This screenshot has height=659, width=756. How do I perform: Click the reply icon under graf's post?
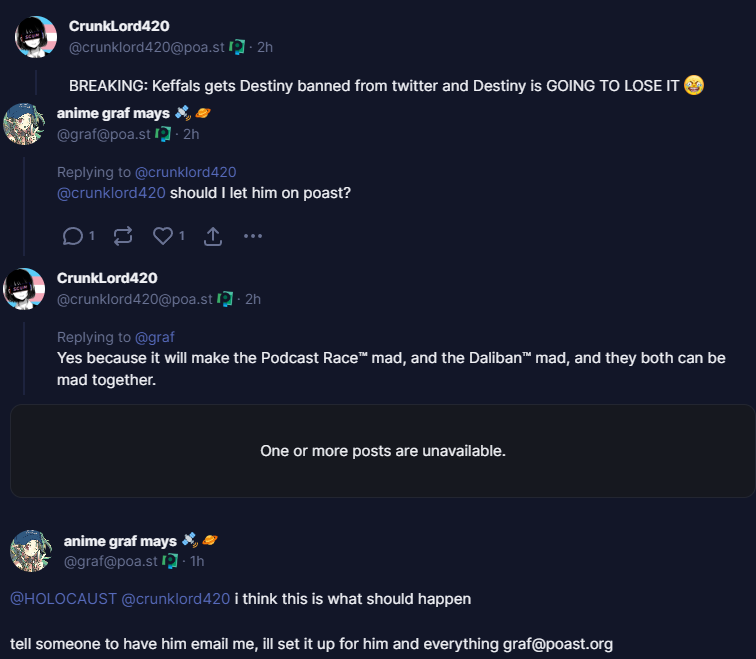coord(72,236)
